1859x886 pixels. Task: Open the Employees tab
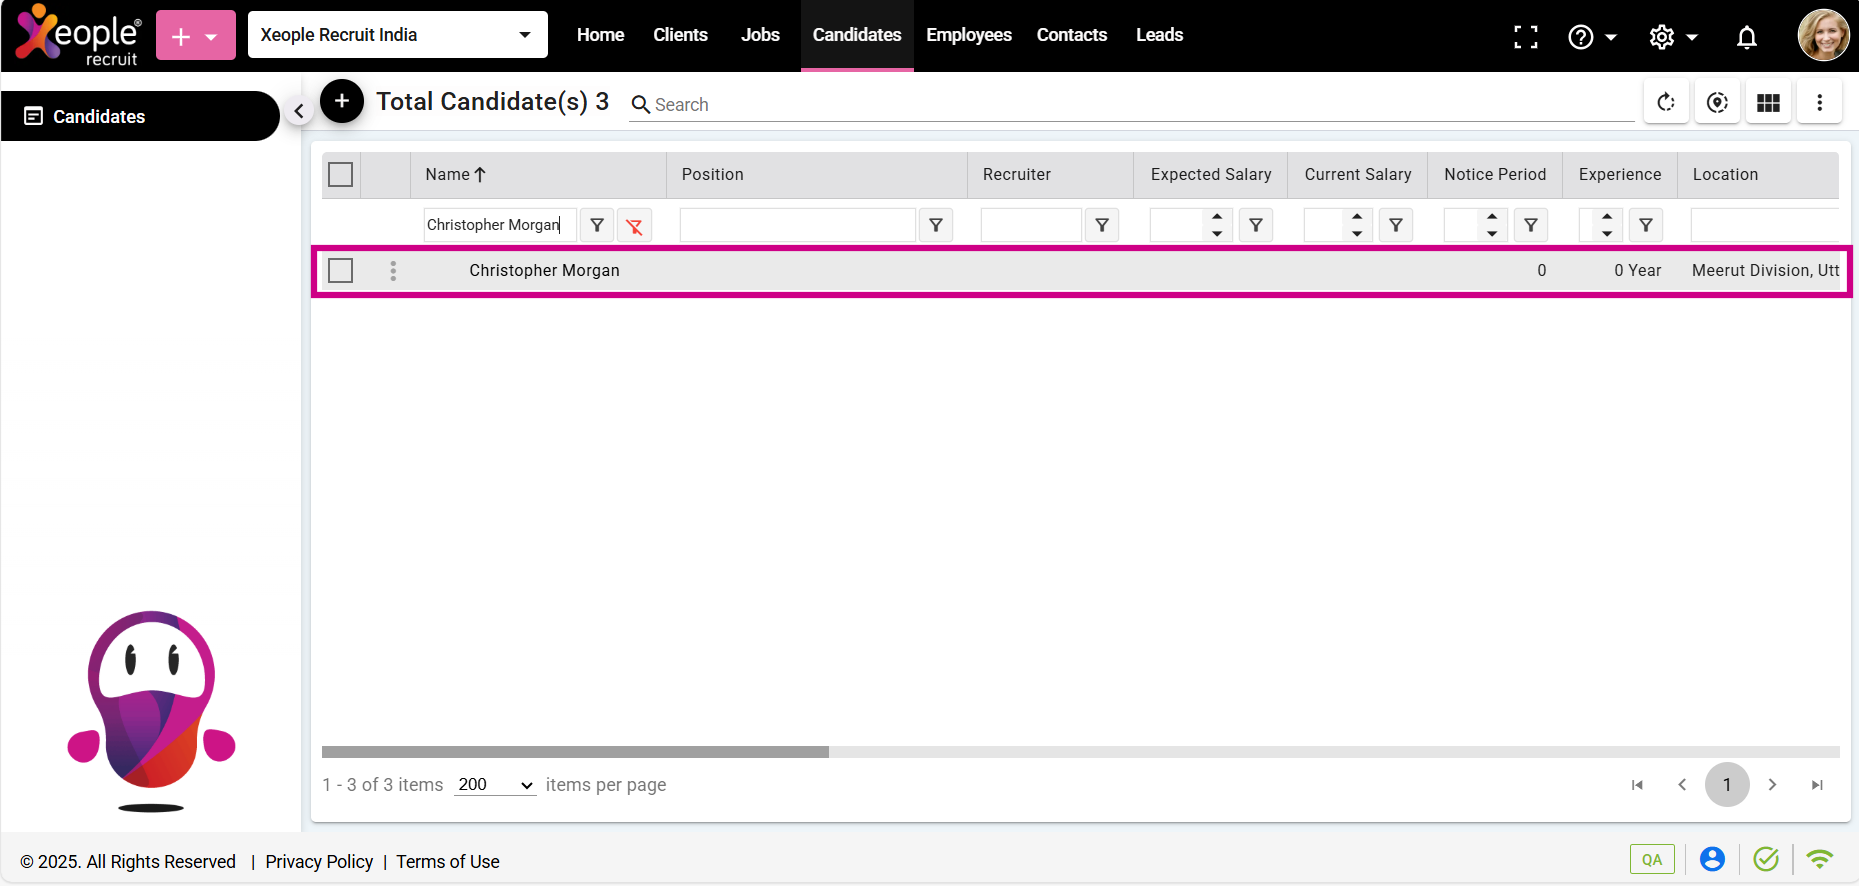point(968,35)
